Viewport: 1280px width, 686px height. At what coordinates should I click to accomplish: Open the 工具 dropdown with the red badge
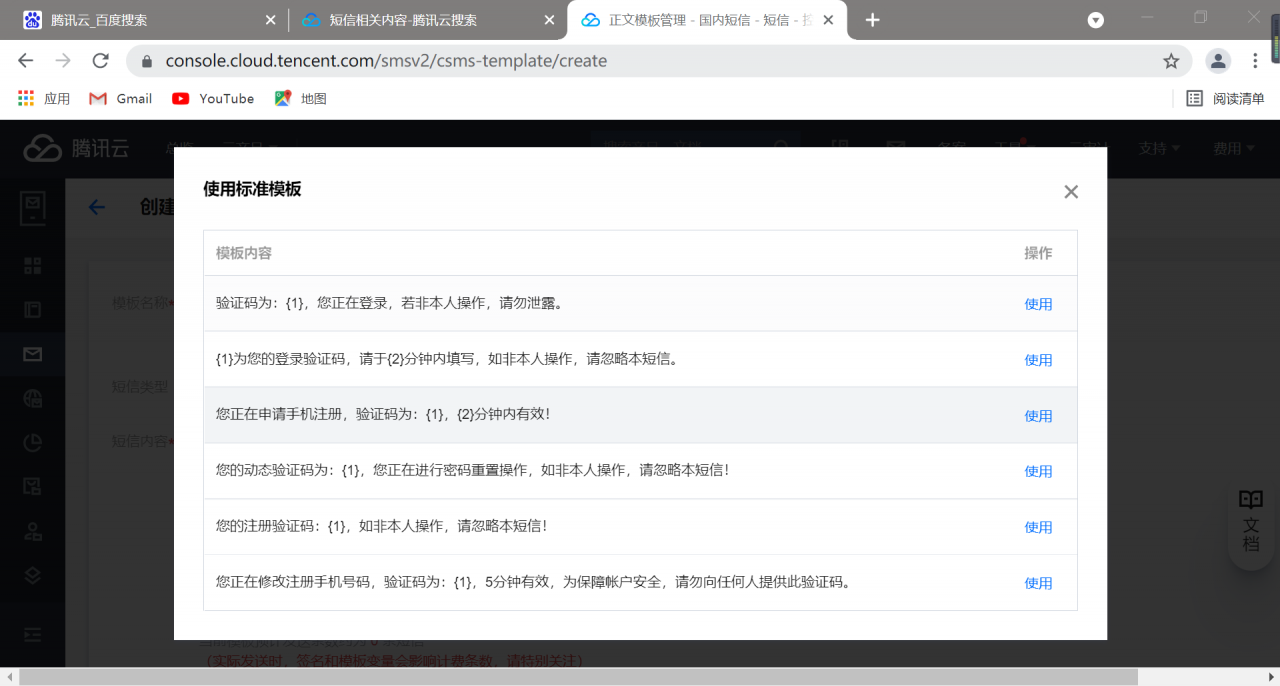(1011, 147)
